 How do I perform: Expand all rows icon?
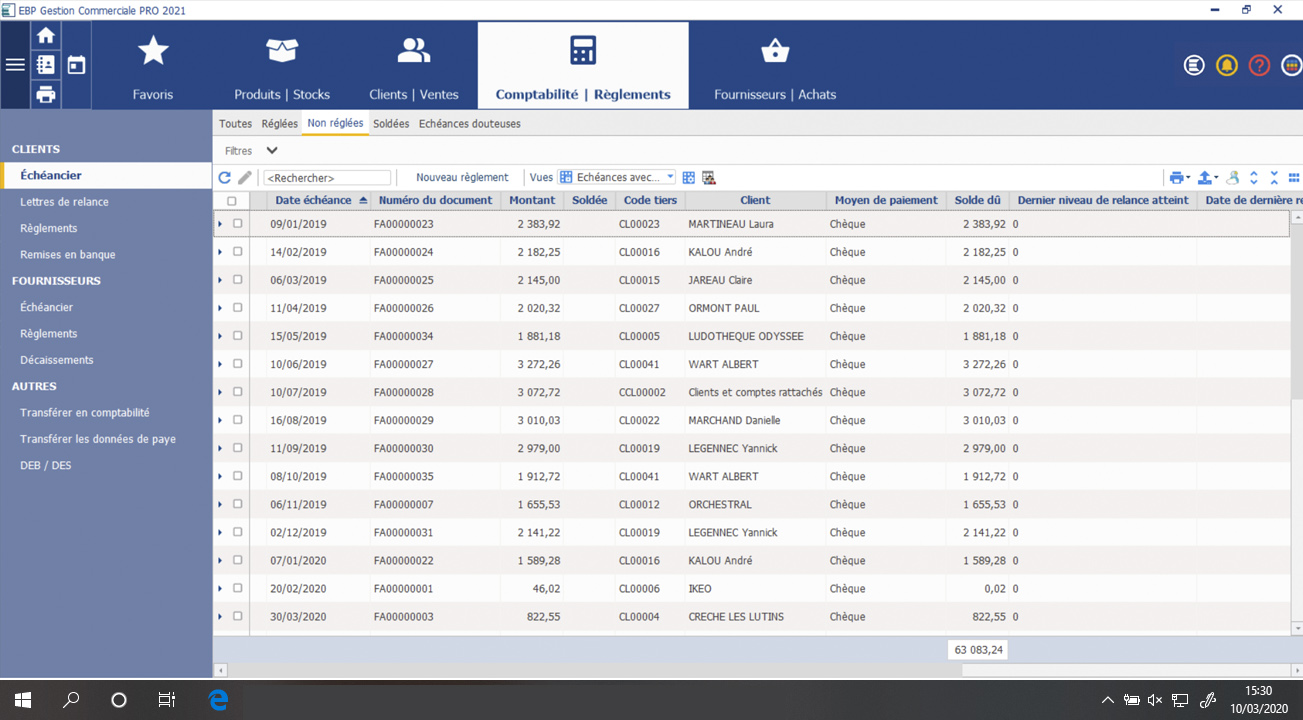pos(1254,178)
